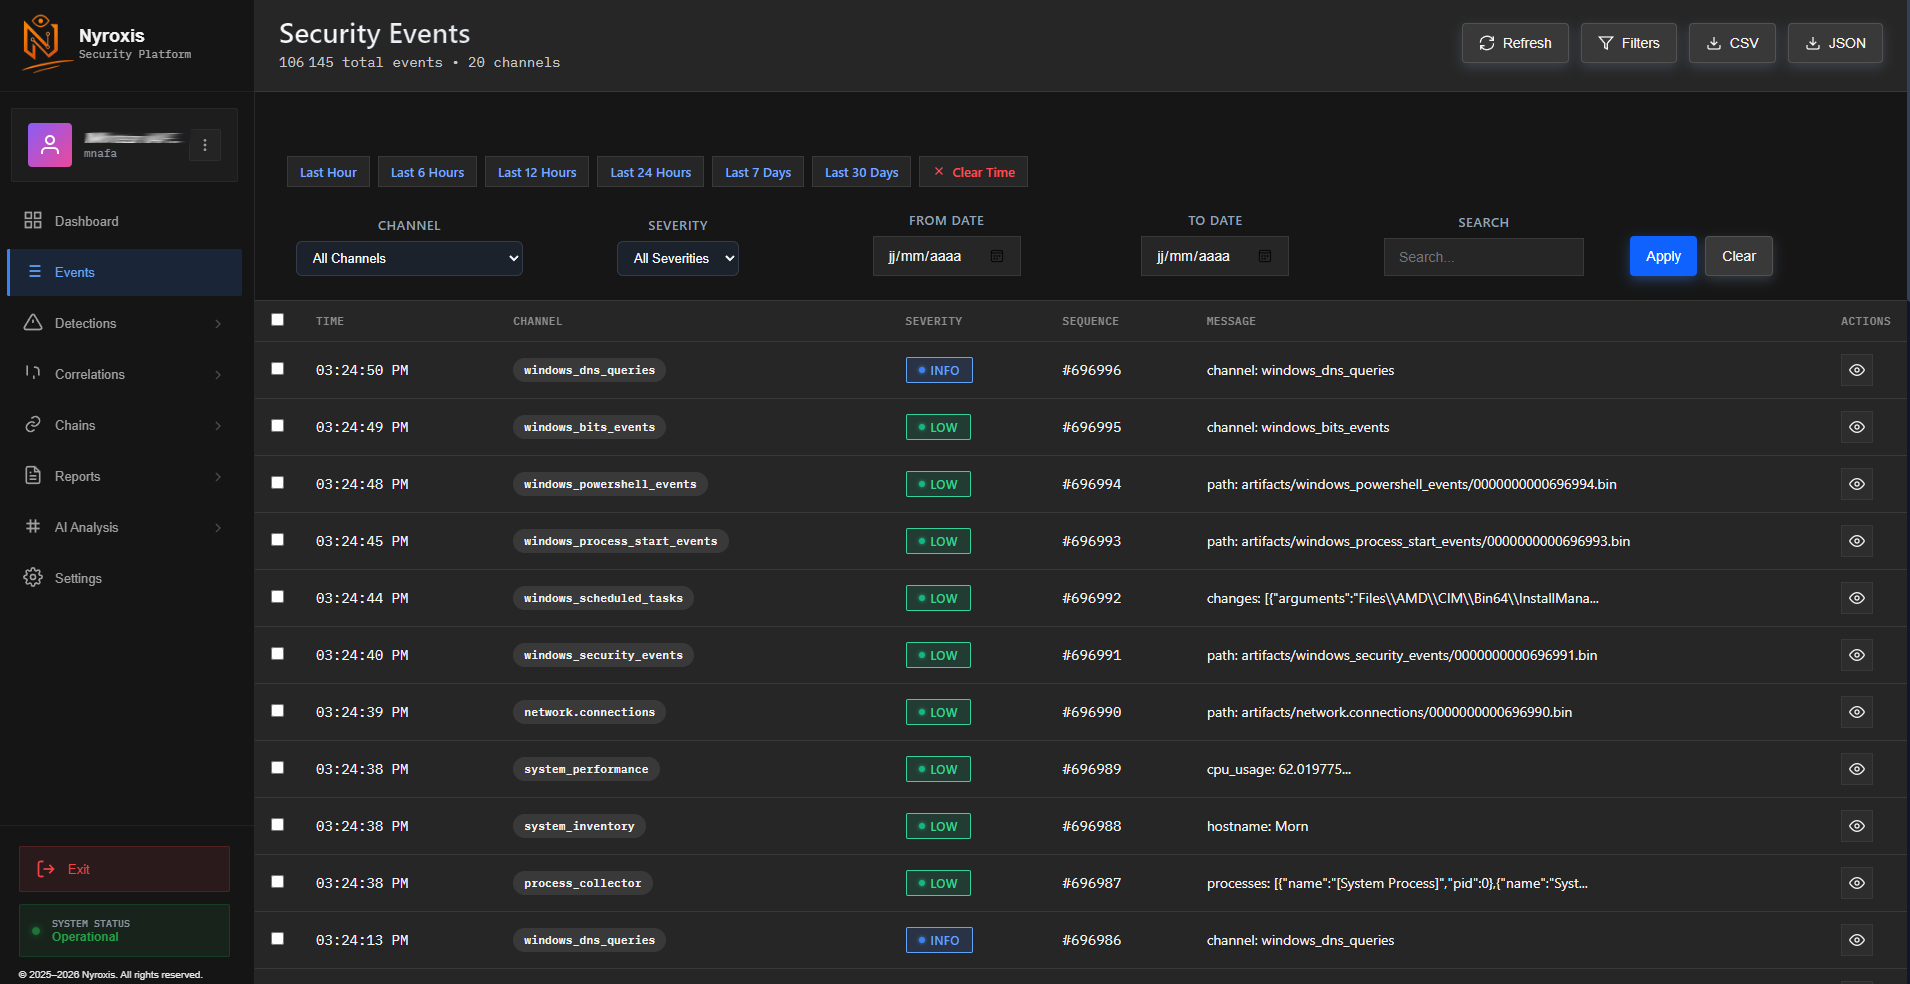The height and width of the screenshot is (984, 1910).
Task: Check the windows_process_start_events row
Action: pos(278,540)
